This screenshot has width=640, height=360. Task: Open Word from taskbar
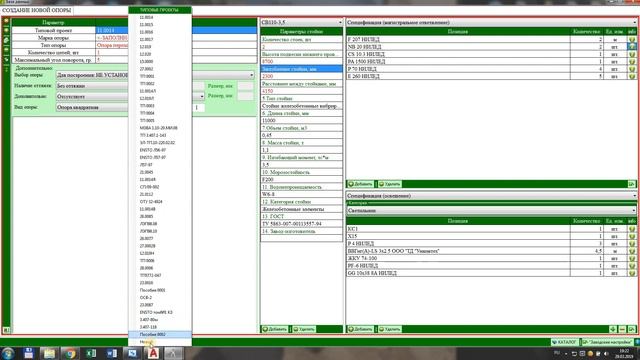pyautogui.click(x=112, y=353)
